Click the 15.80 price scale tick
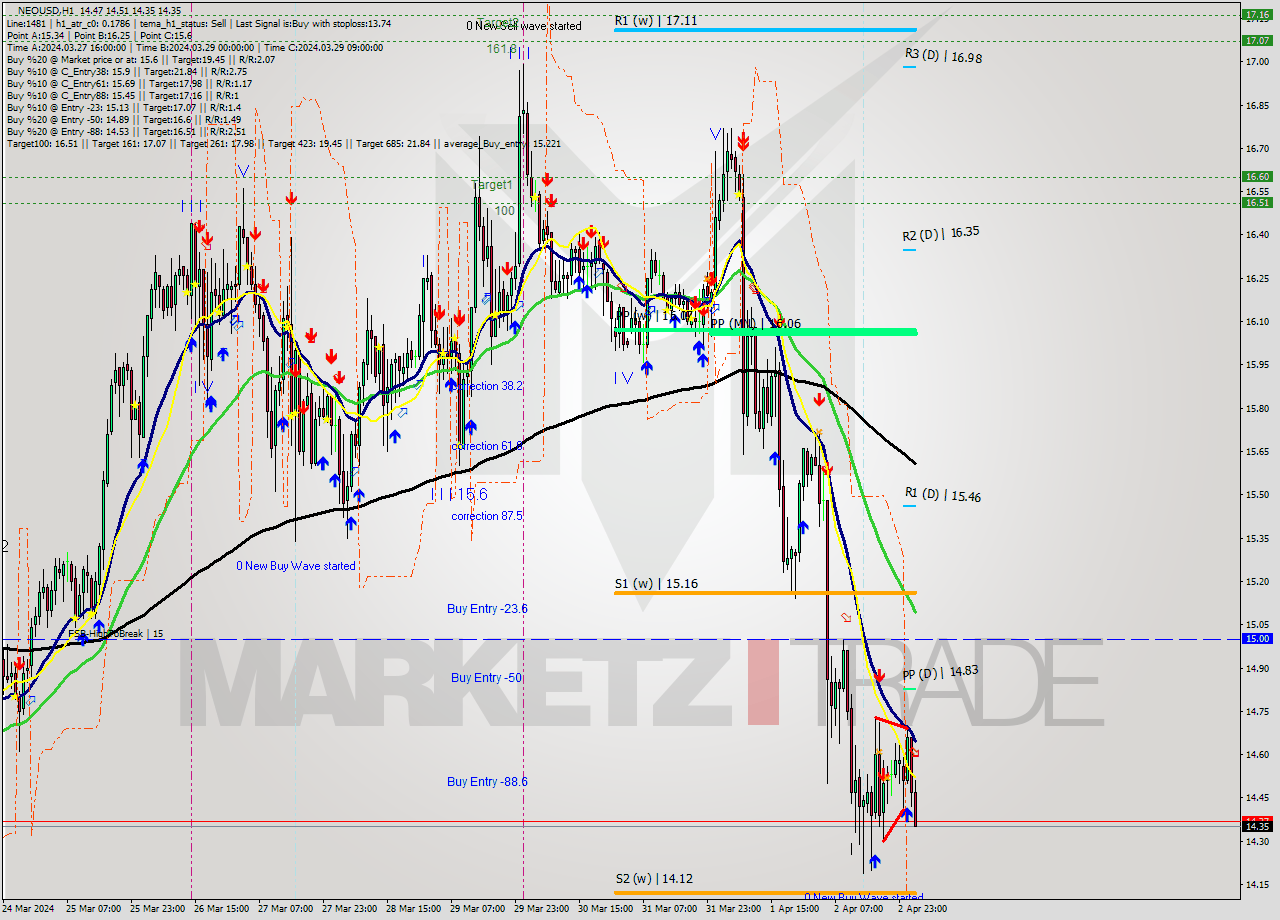1280x920 pixels. [1256, 408]
